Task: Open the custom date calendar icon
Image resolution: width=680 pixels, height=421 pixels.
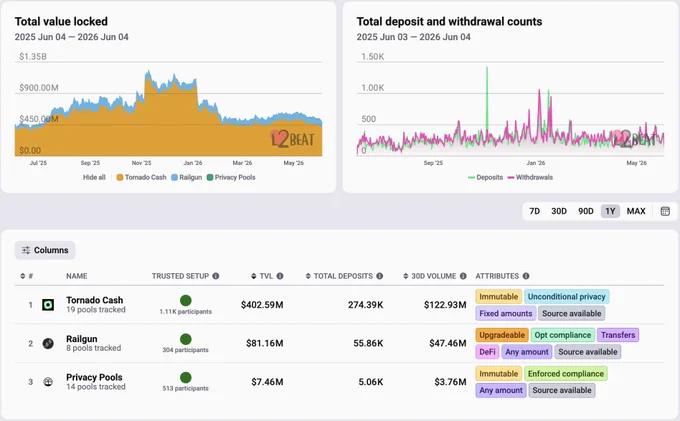Action: coord(665,211)
